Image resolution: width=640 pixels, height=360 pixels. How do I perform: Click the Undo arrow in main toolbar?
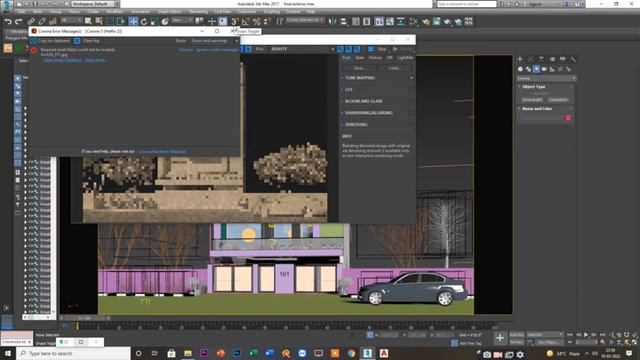[x=8, y=21]
